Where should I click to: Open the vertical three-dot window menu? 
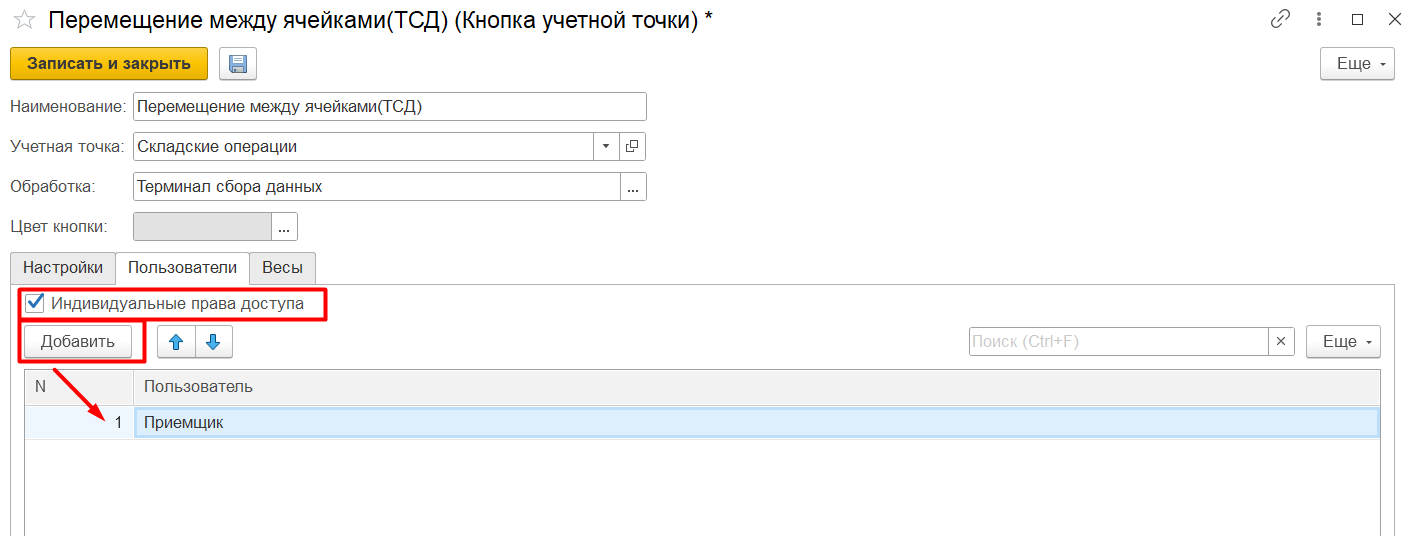coord(1320,19)
